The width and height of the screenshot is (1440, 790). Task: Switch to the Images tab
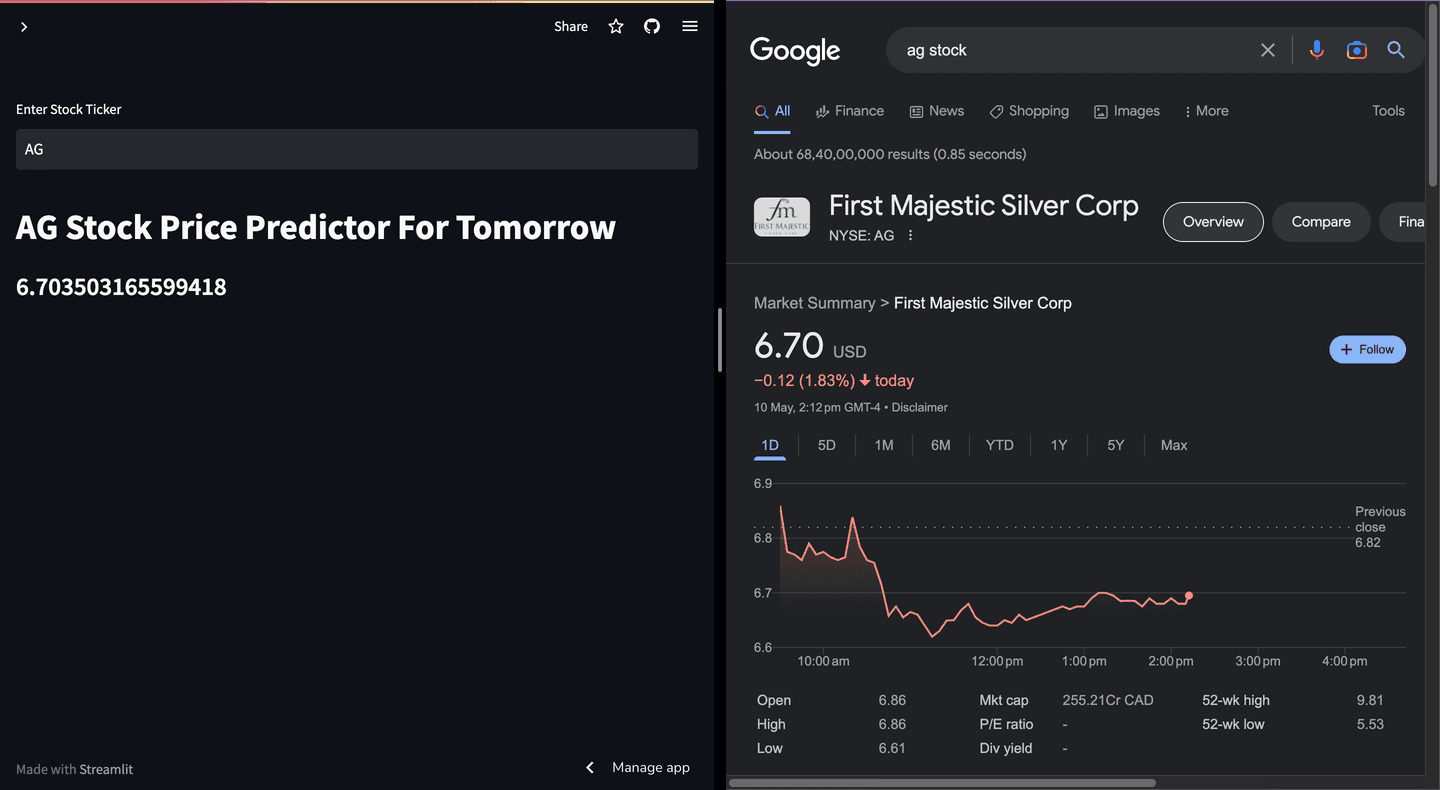point(1127,111)
